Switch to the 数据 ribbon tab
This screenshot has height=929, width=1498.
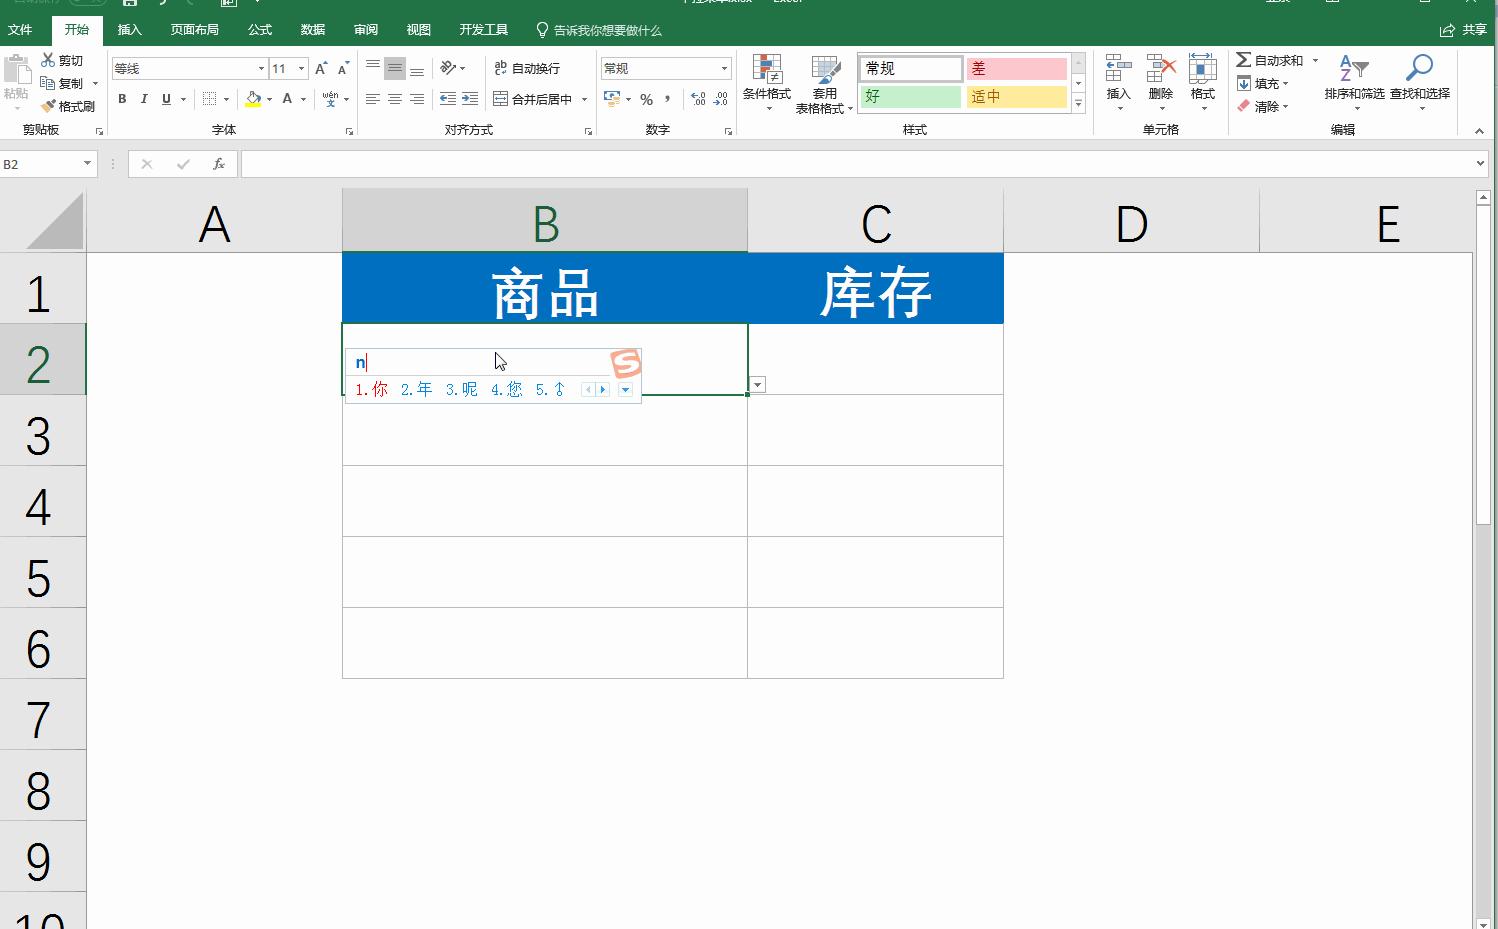(x=311, y=30)
